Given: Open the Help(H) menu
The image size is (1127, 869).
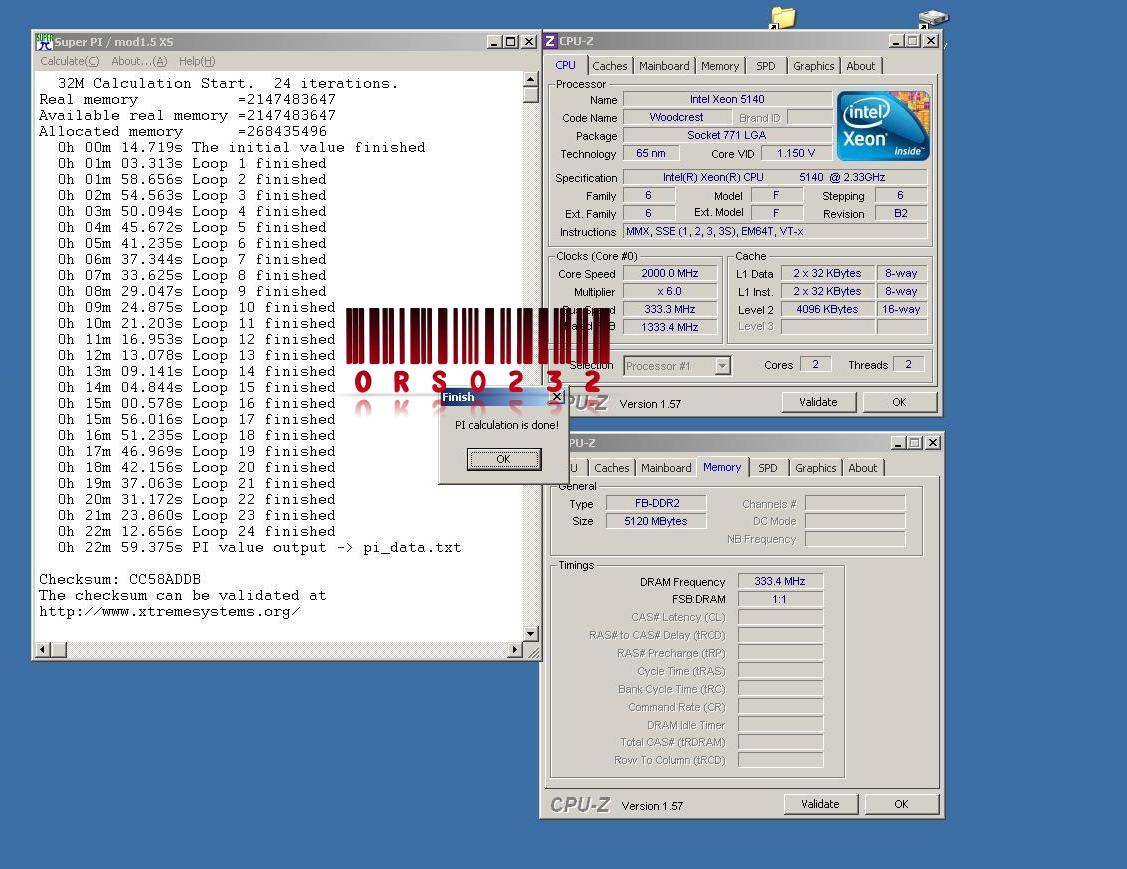Looking at the screenshot, I should [197, 61].
